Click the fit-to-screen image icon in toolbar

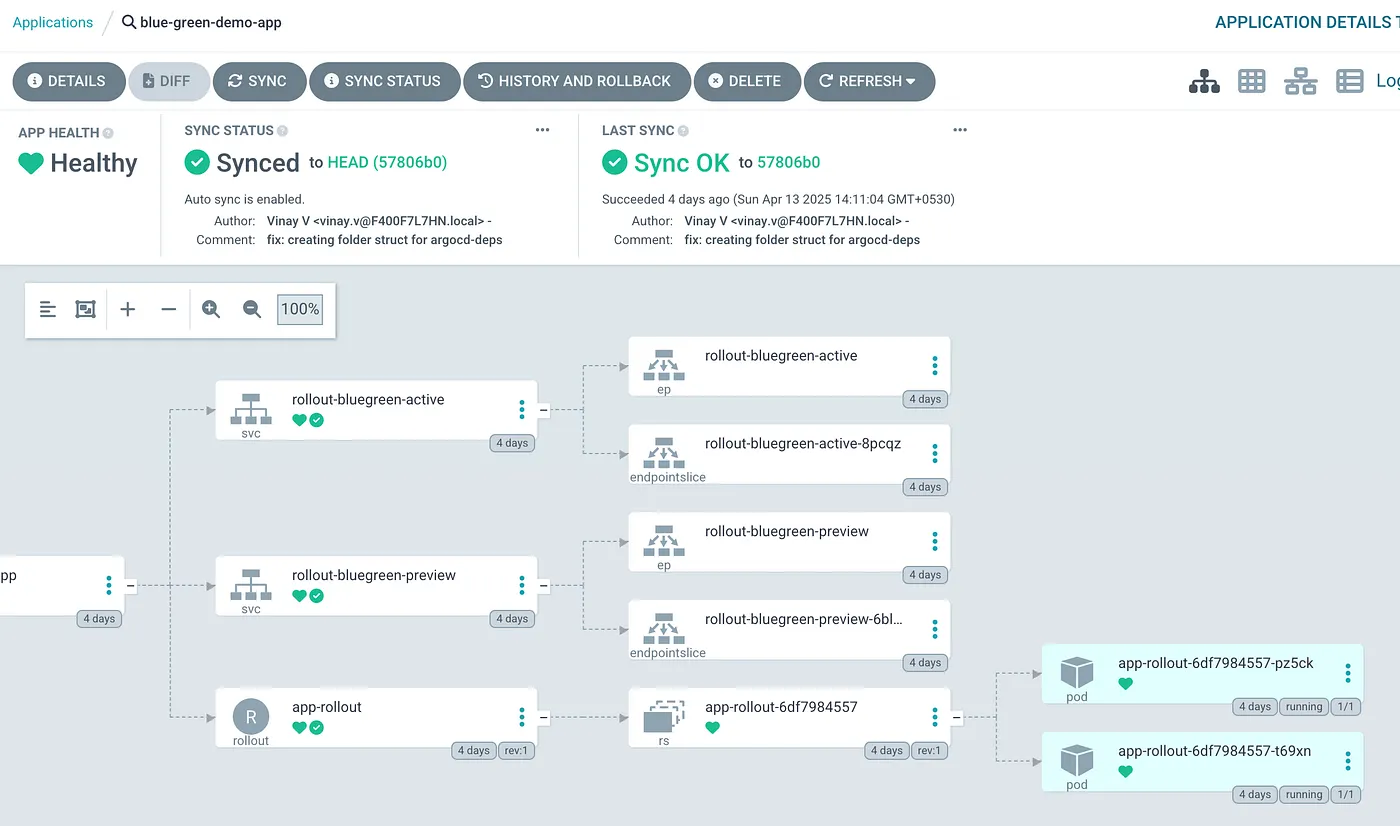pos(86,310)
